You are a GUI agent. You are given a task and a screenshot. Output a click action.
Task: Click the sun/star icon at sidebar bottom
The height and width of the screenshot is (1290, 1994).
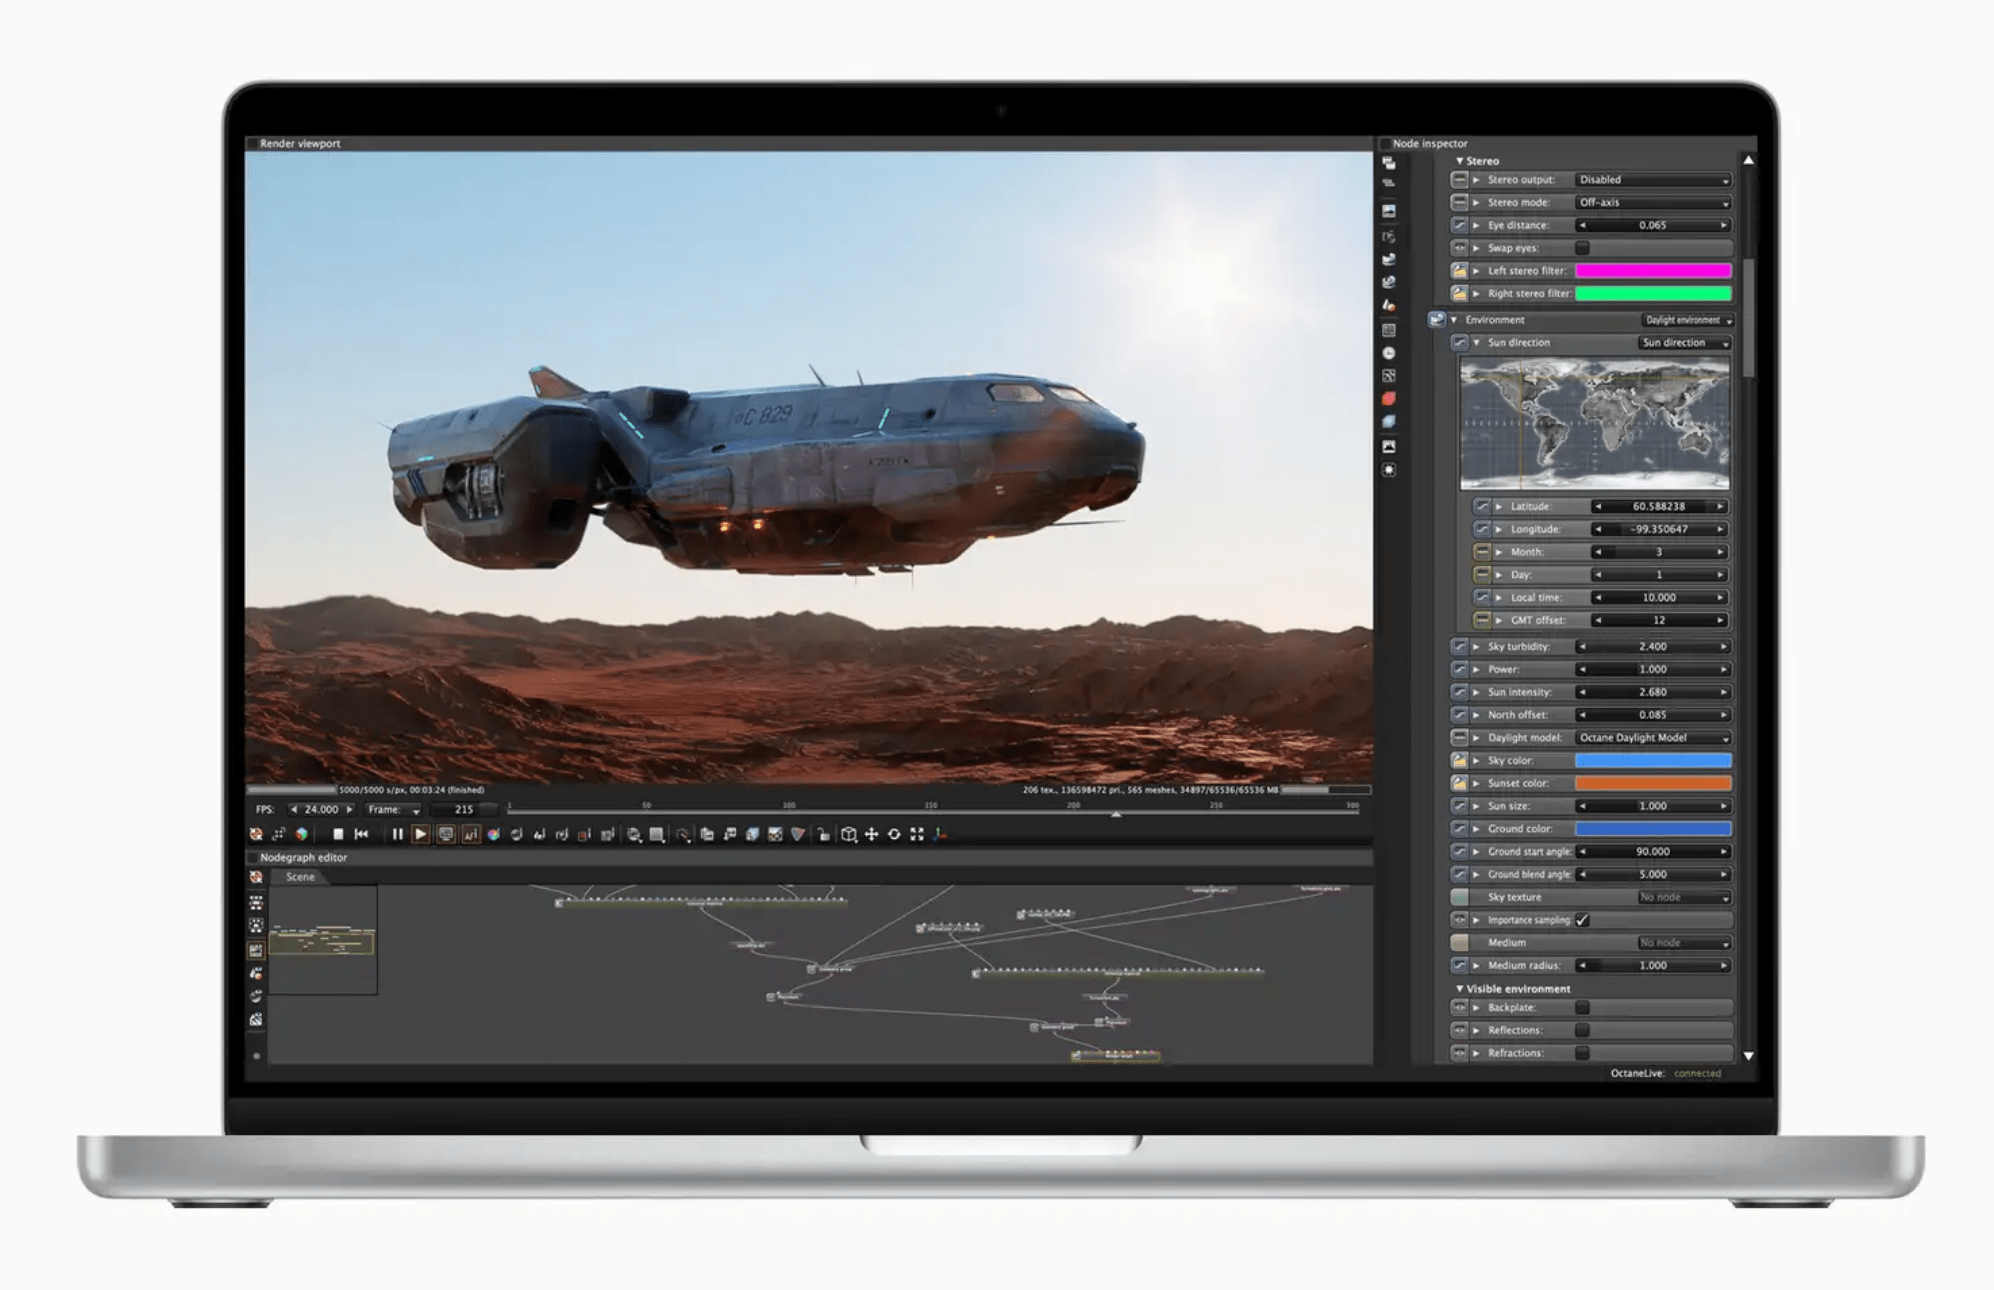pyautogui.click(x=1389, y=470)
